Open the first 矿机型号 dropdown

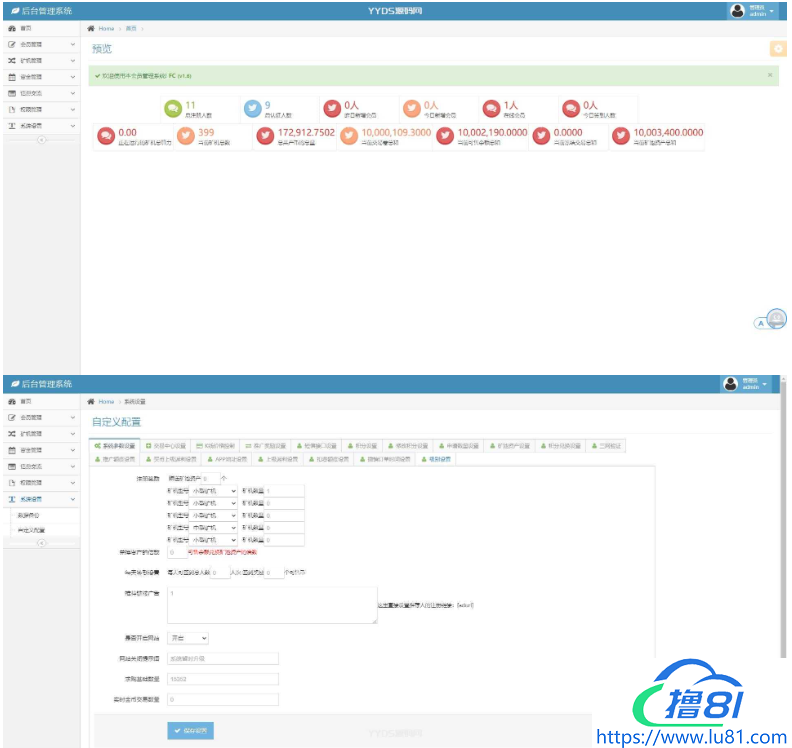click(x=214, y=491)
